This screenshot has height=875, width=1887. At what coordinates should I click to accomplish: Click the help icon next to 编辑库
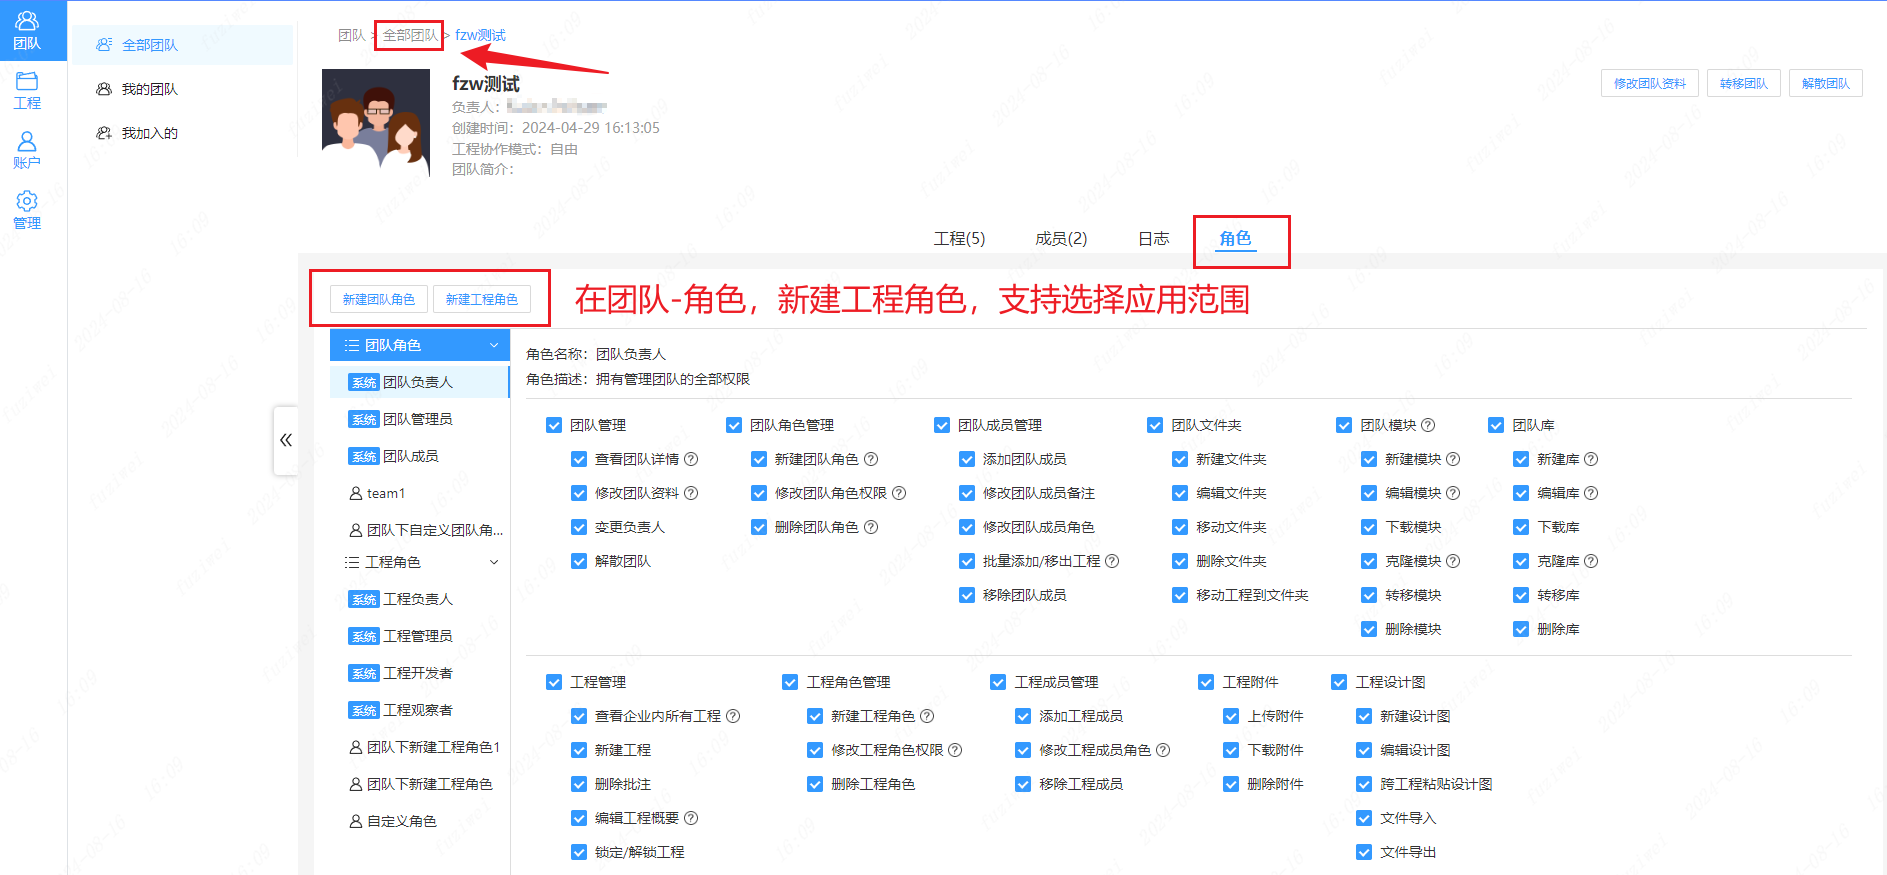(x=1591, y=493)
